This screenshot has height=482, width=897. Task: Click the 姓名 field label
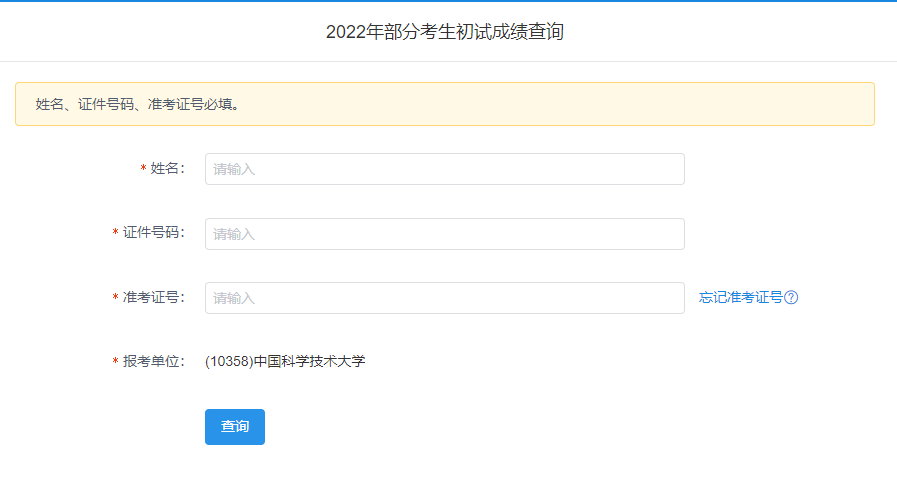point(167,168)
